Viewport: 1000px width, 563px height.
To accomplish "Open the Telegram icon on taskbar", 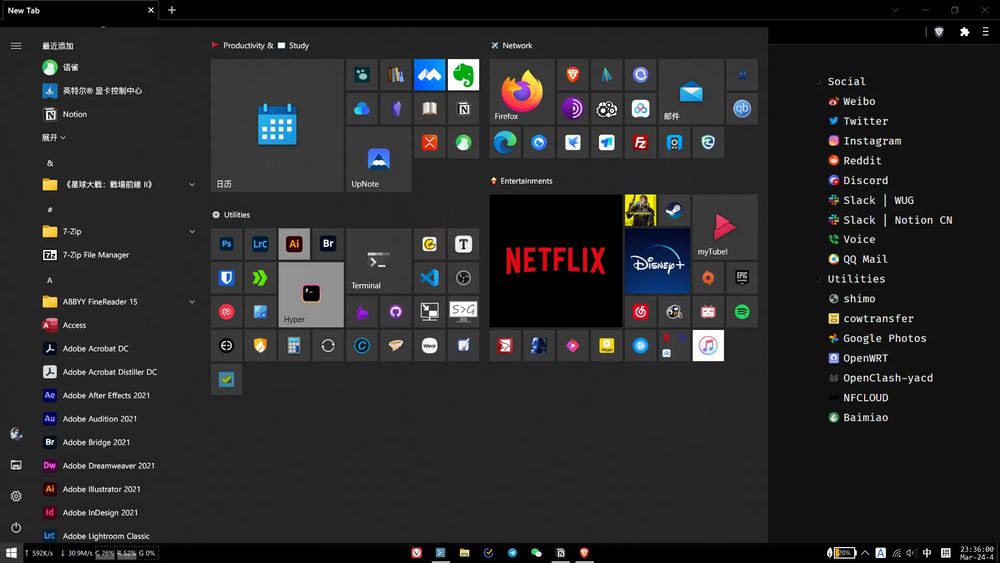I will coord(512,553).
